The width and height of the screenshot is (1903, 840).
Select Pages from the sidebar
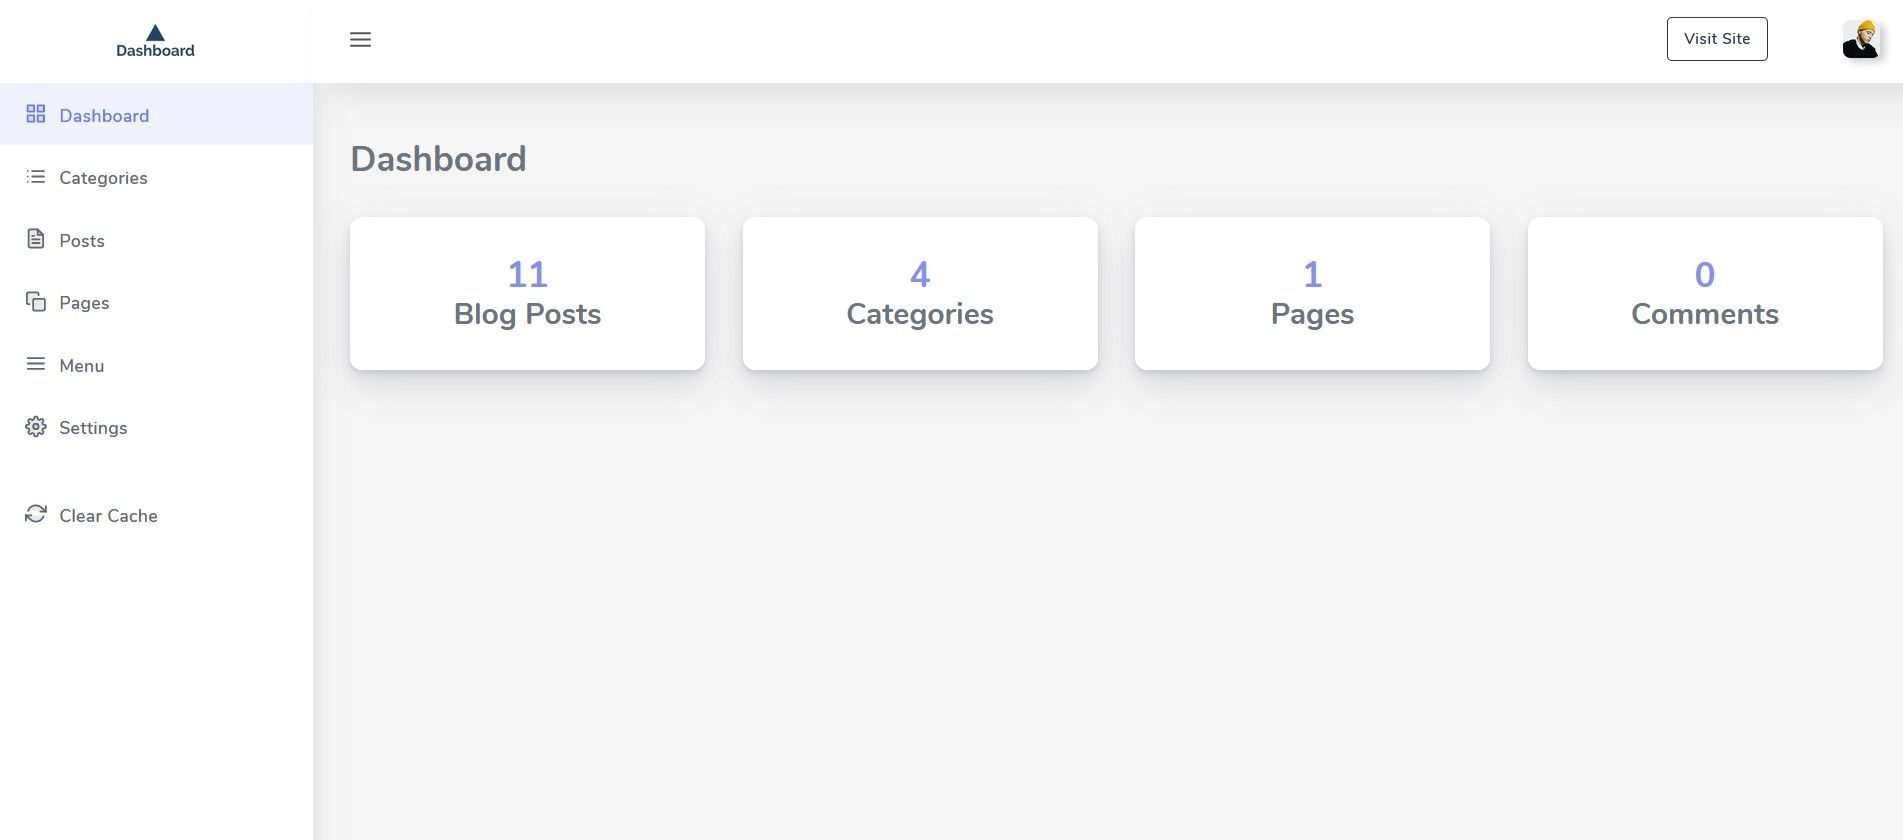click(84, 303)
